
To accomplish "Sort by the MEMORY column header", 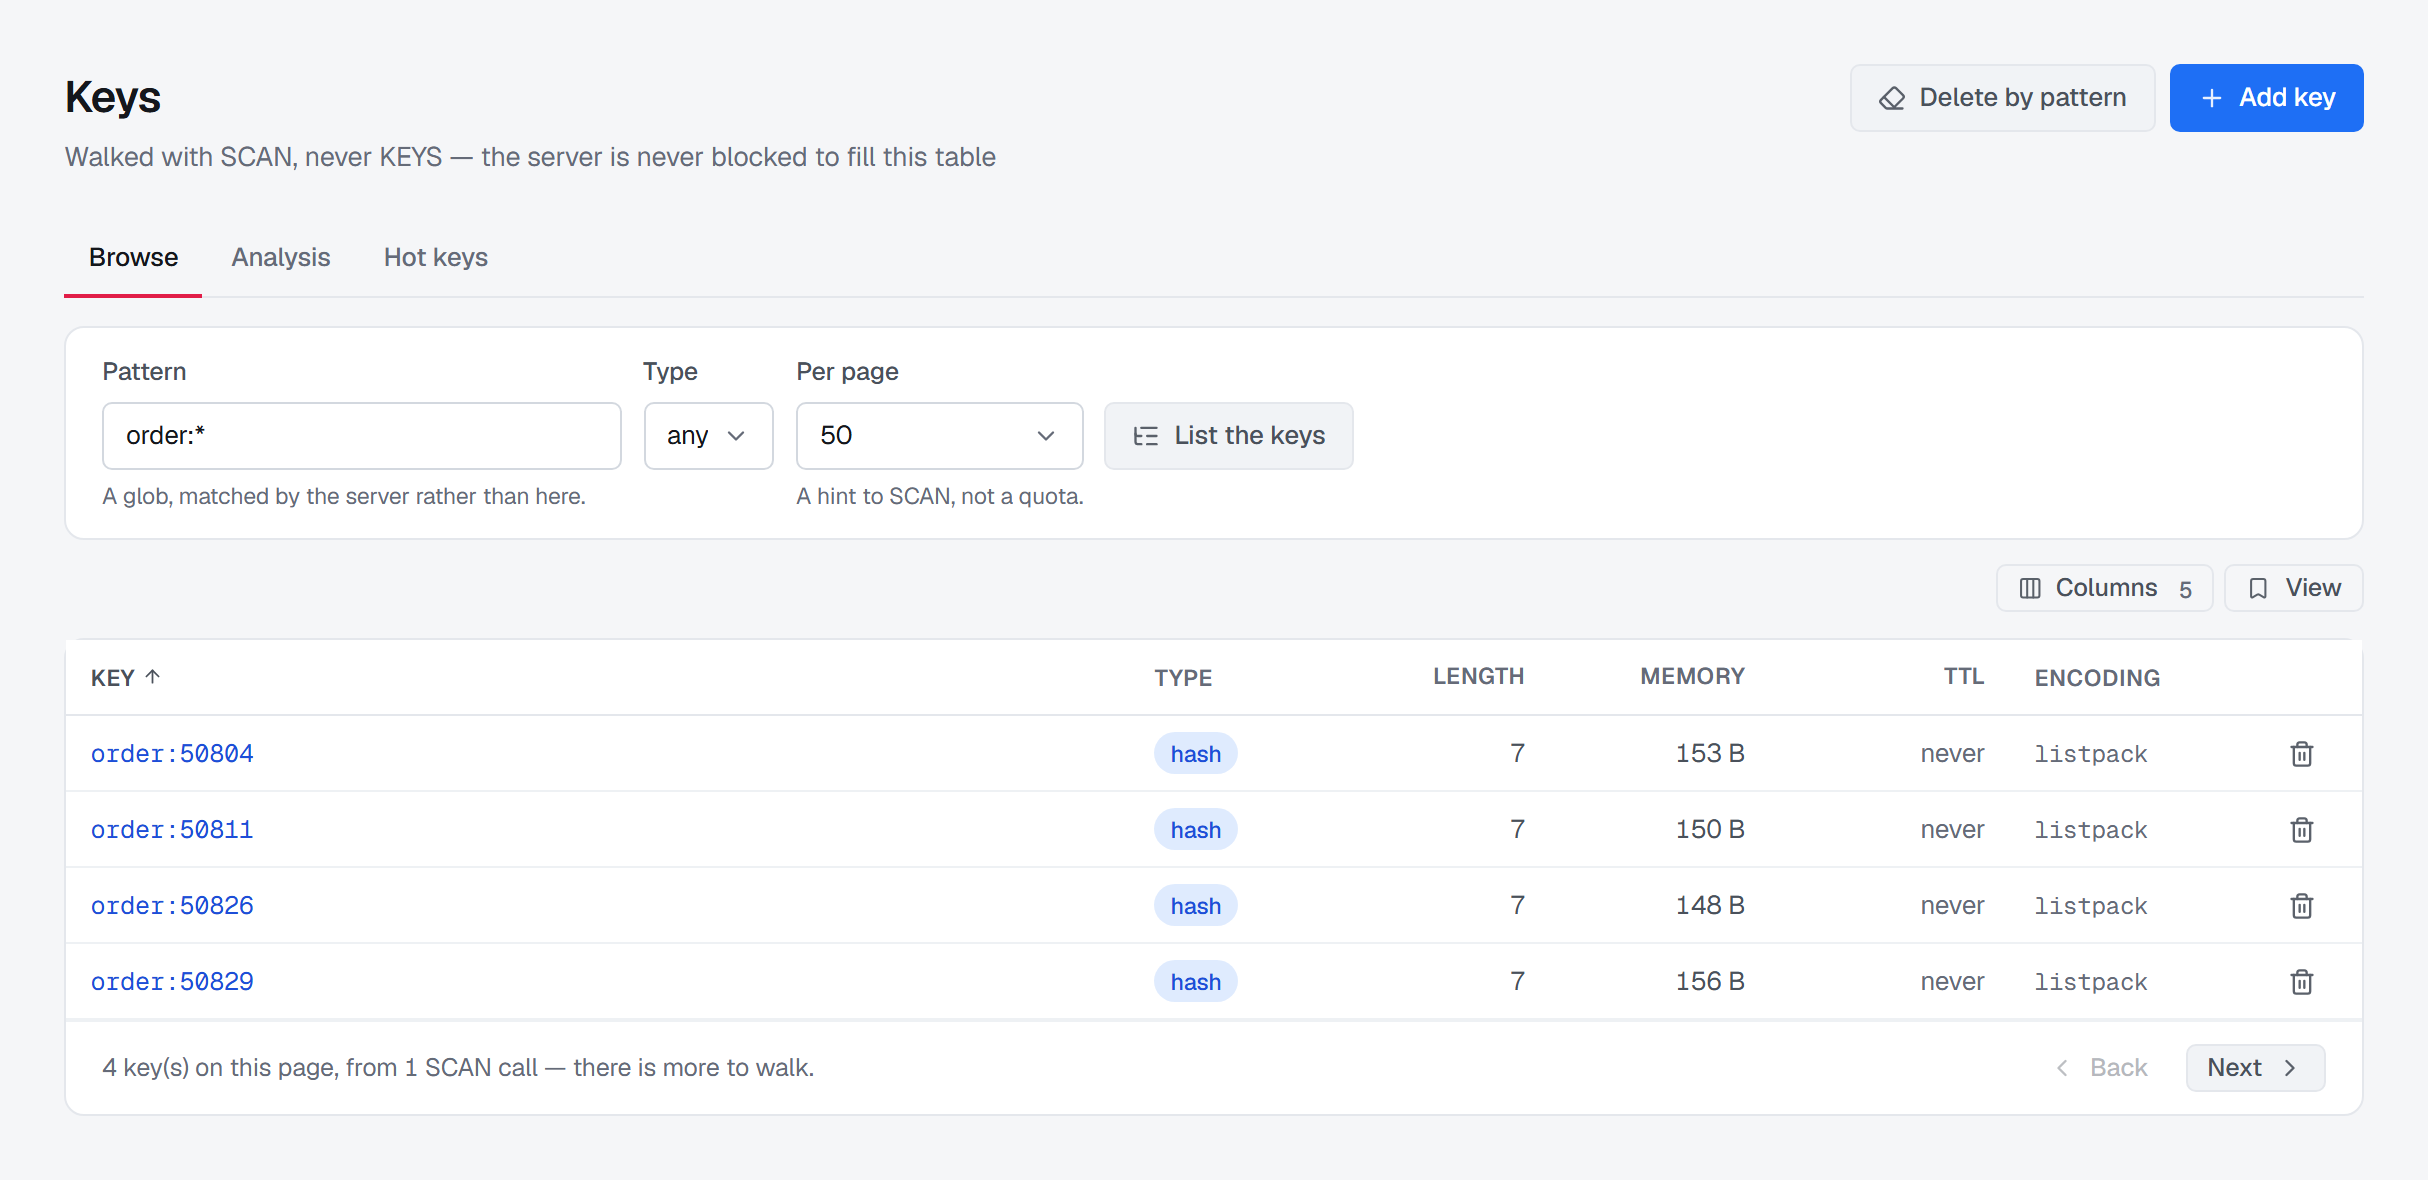I will pos(1692,676).
